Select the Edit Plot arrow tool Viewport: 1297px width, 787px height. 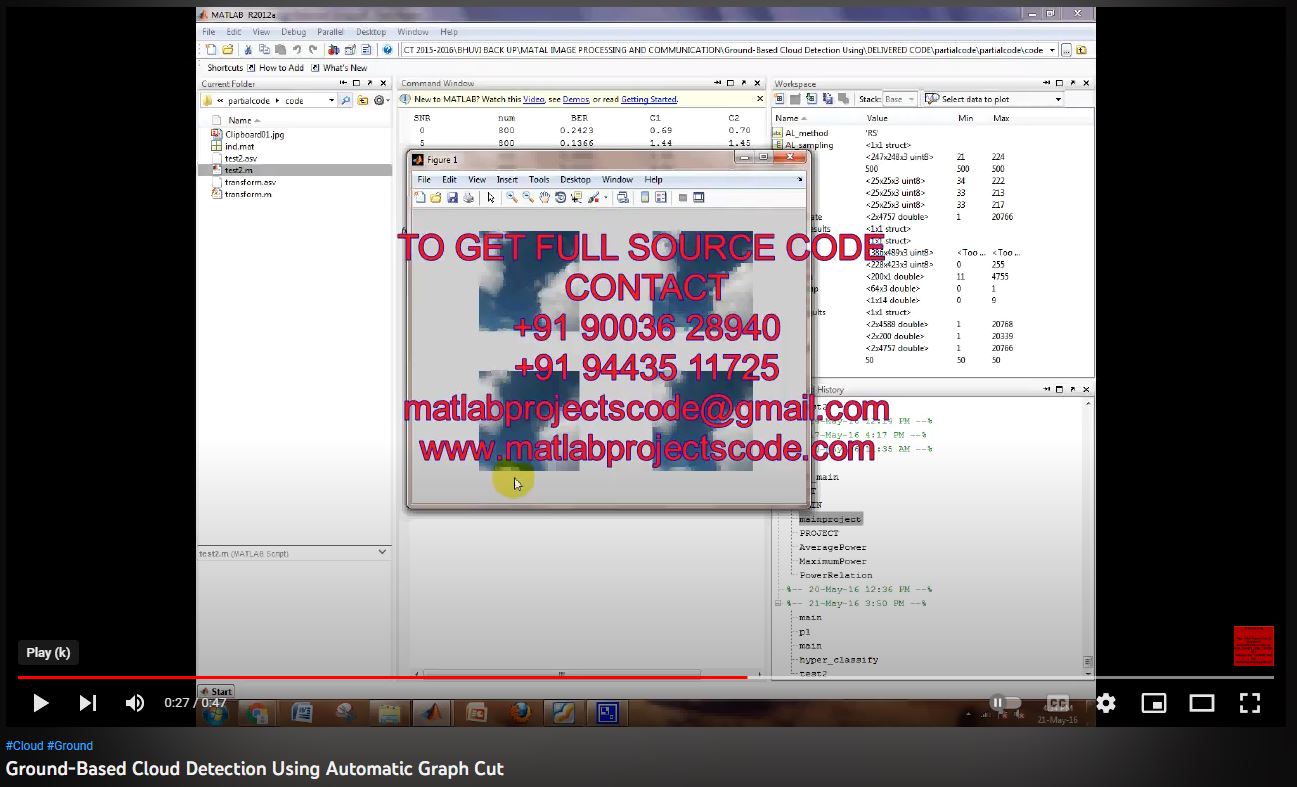tap(491, 198)
